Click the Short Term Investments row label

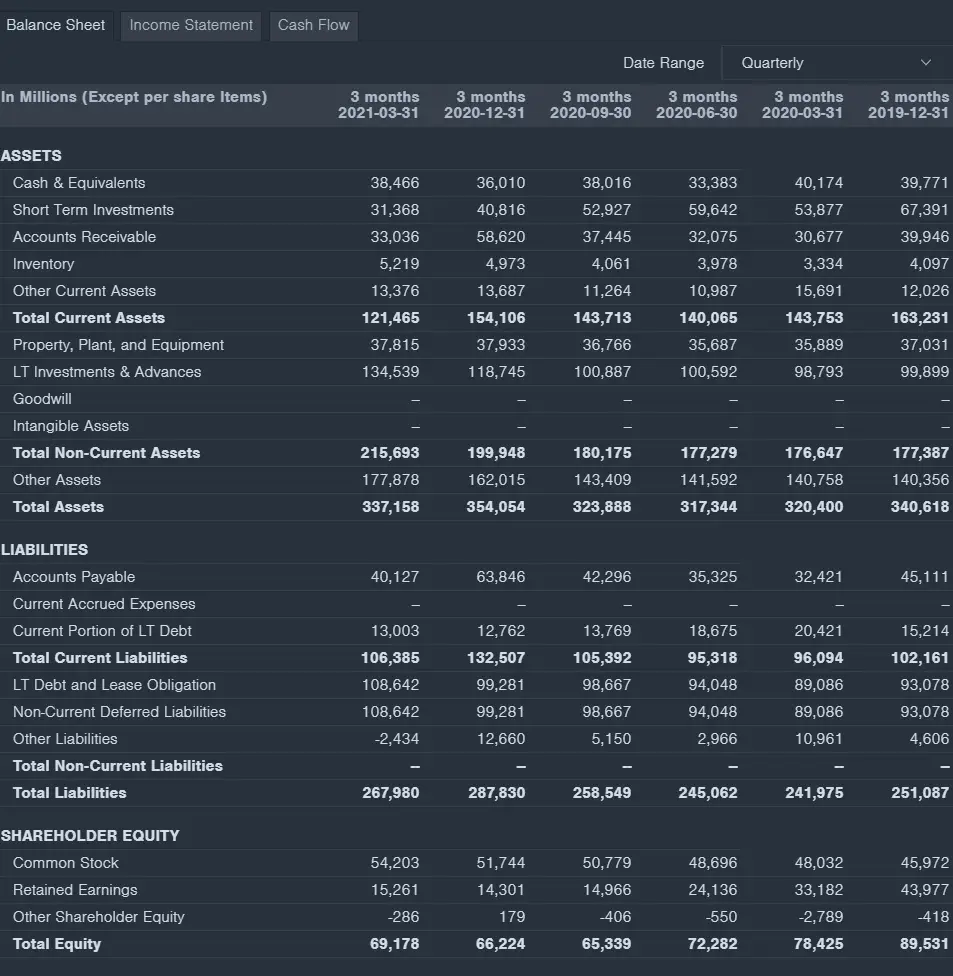(x=93, y=210)
